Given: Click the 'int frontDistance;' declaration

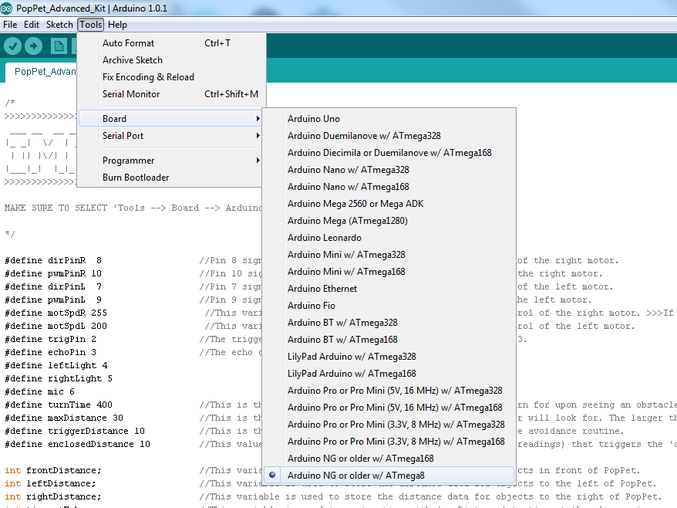Looking at the screenshot, I should (53, 470).
